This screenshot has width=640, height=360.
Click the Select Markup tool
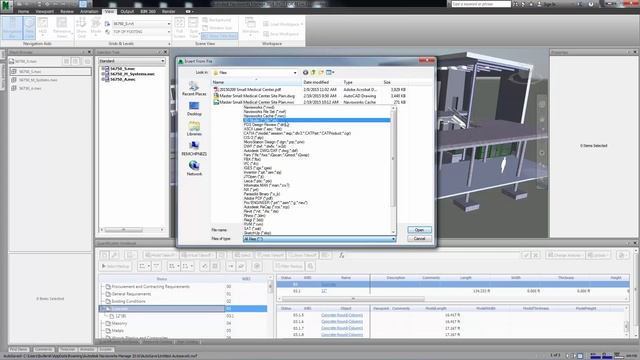116,266
